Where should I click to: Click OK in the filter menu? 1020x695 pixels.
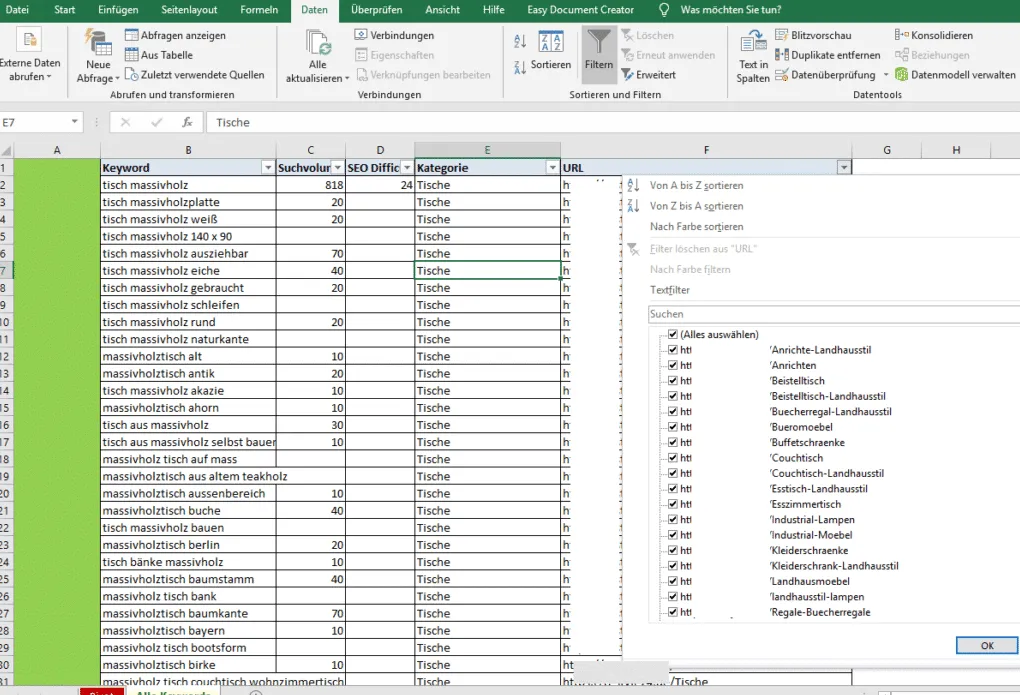pyautogui.click(x=987, y=646)
